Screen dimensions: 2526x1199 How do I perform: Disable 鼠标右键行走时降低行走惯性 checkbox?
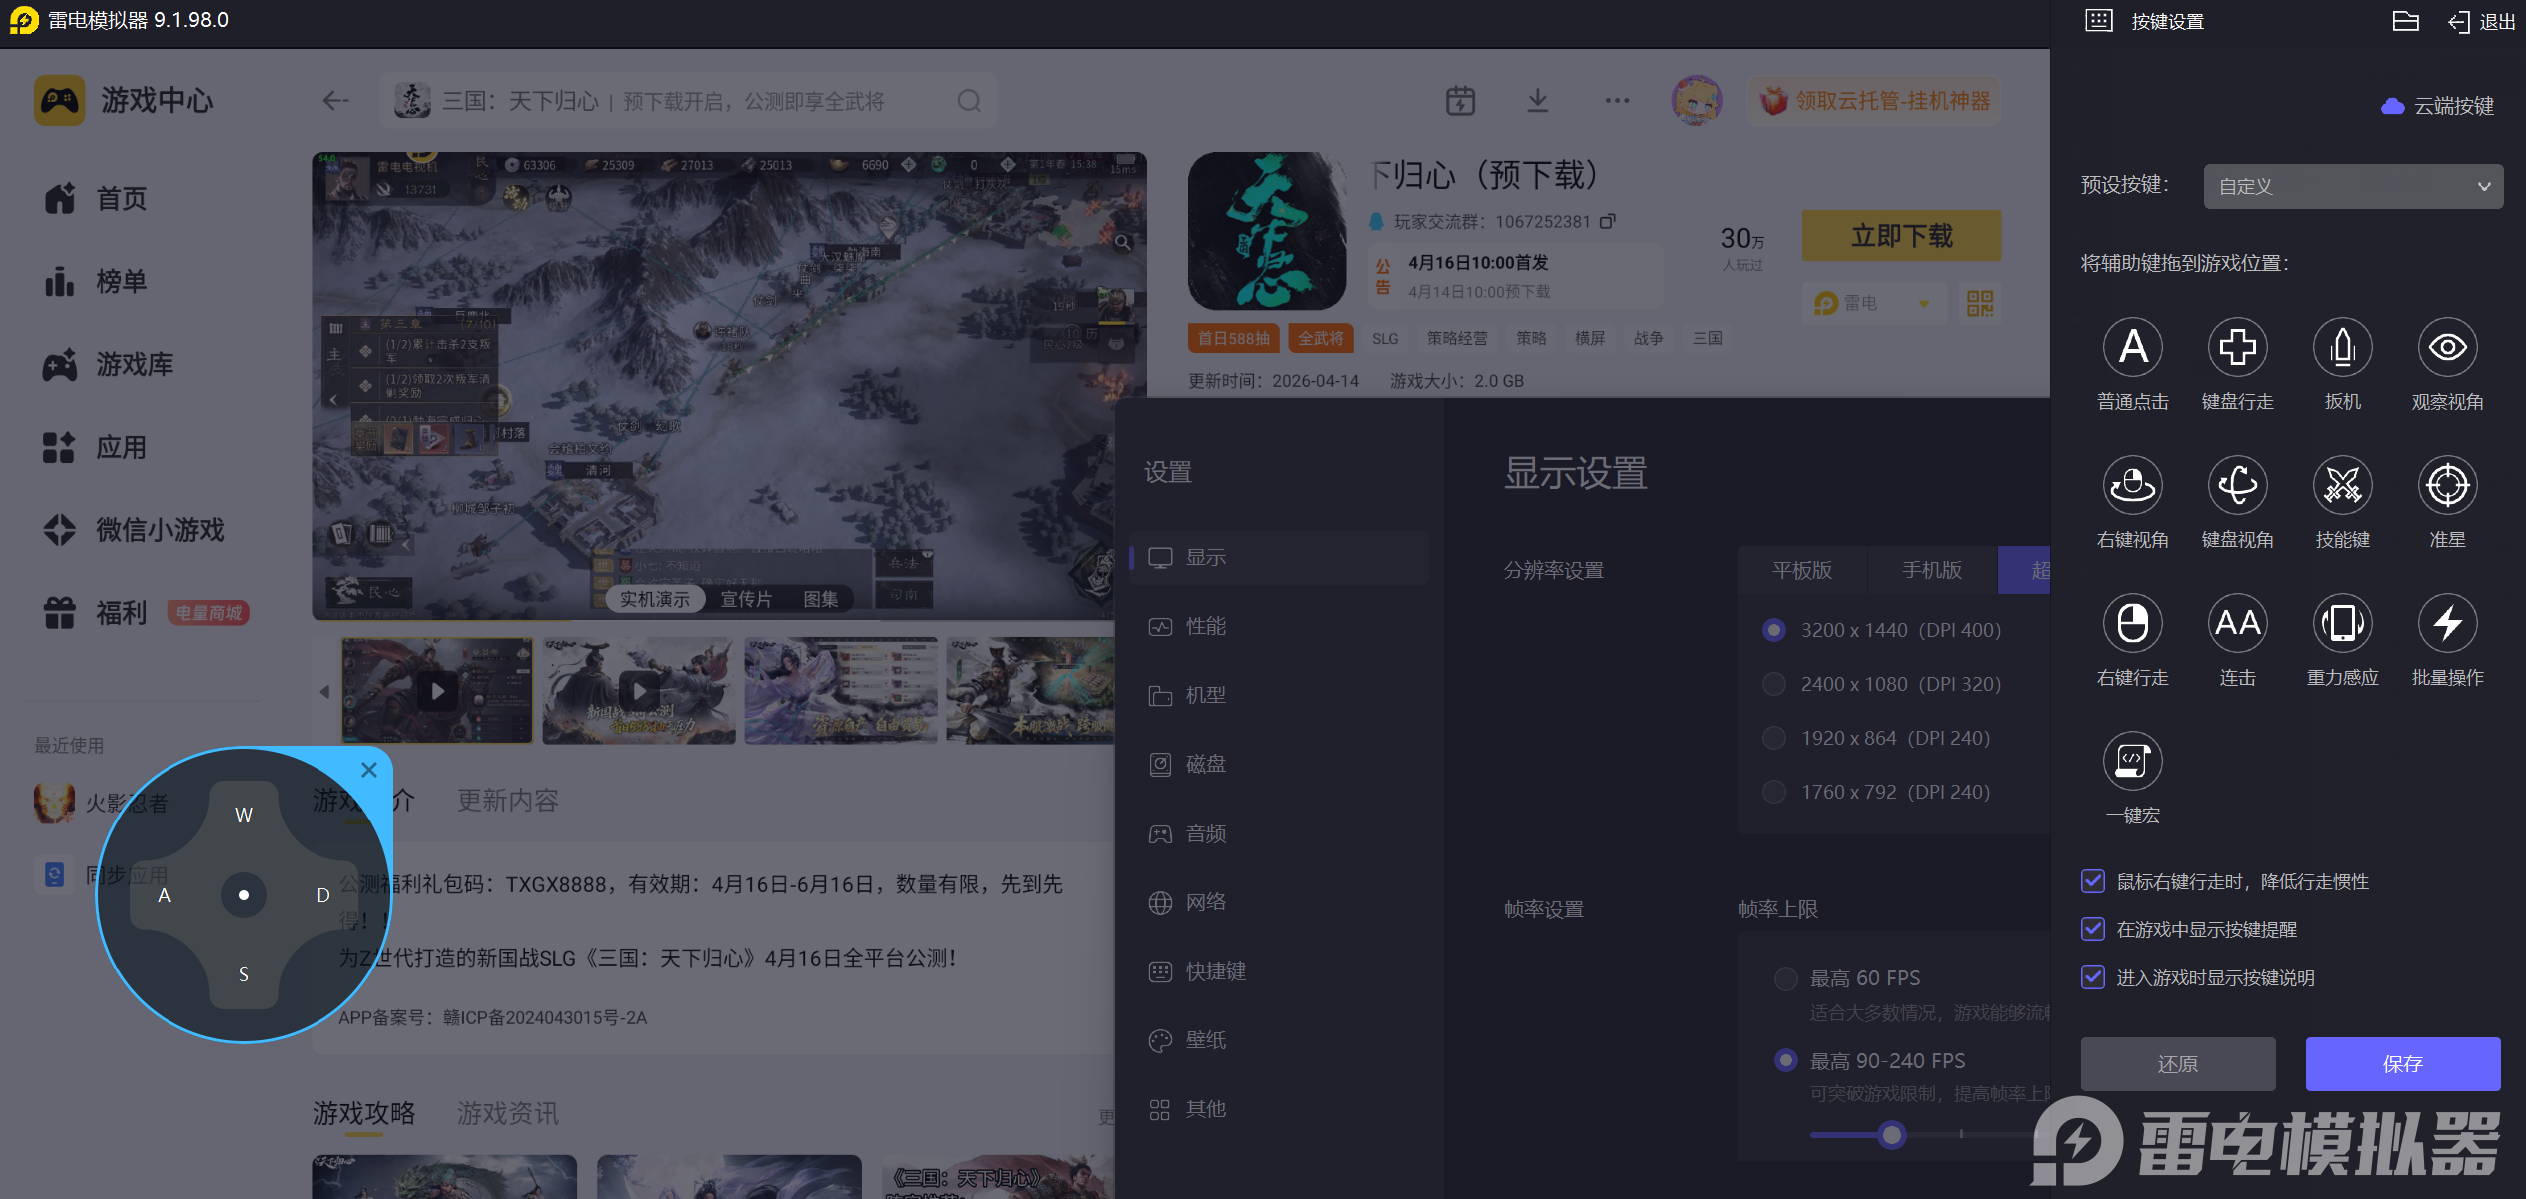(x=2093, y=881)
